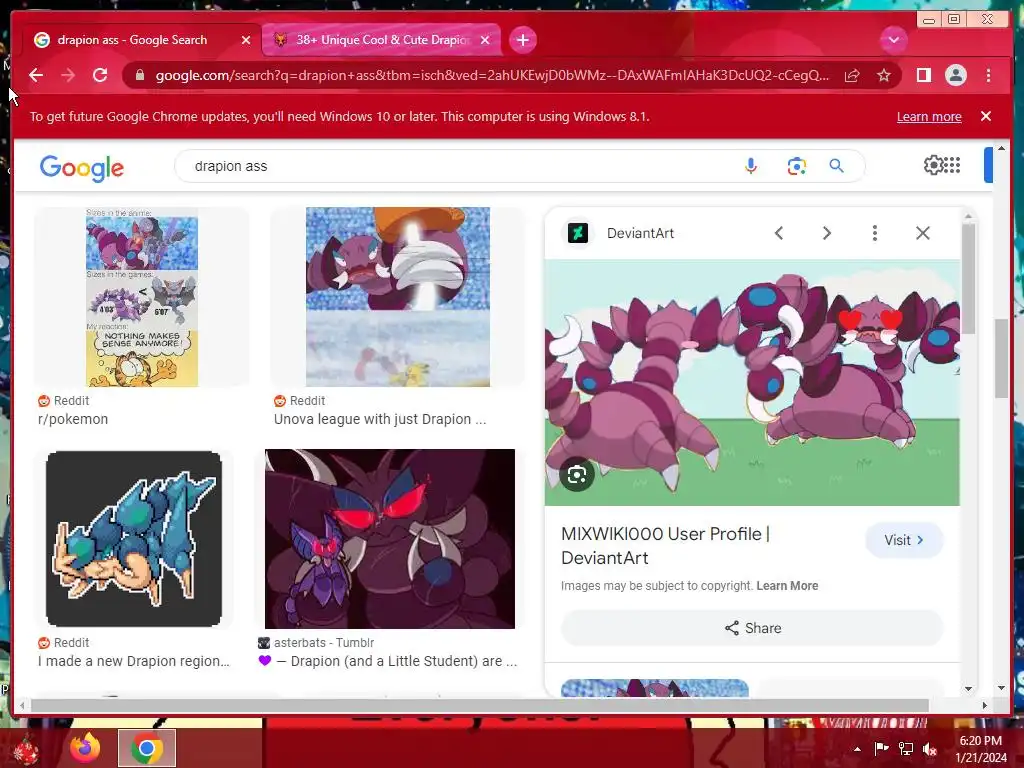Show hidden tray icons arrow
1024x768 pixels.
pos(857,749)
